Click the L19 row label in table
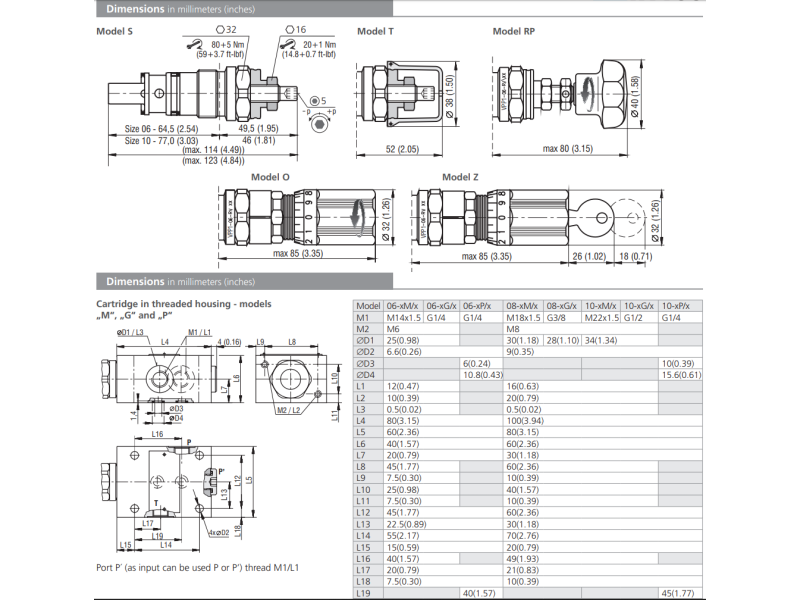 point(364,593)
